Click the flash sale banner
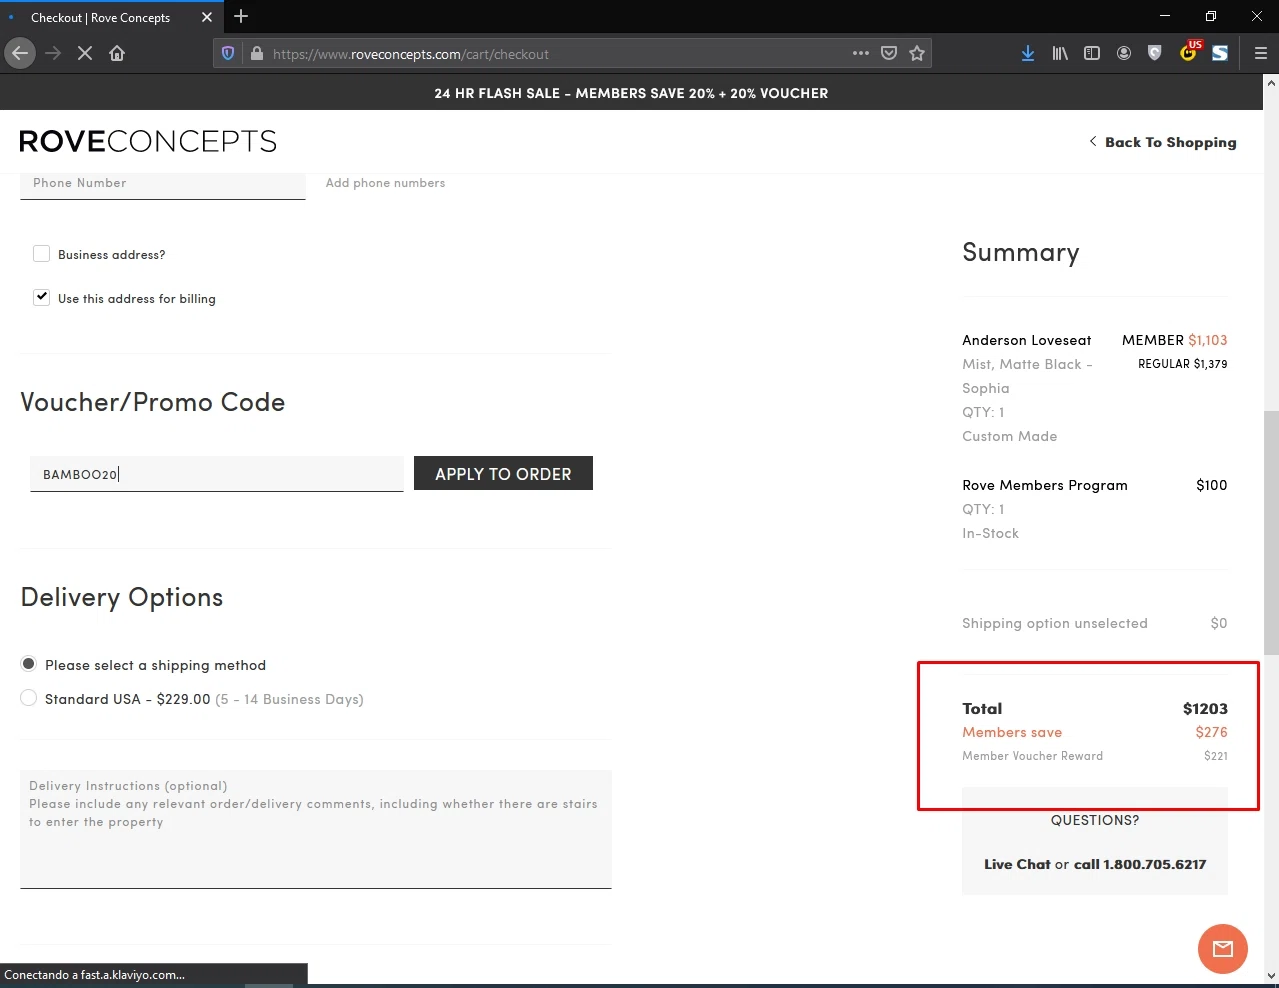Image resolution: width=1279 pixels, height=988 pixels. [x=631, y=93]
